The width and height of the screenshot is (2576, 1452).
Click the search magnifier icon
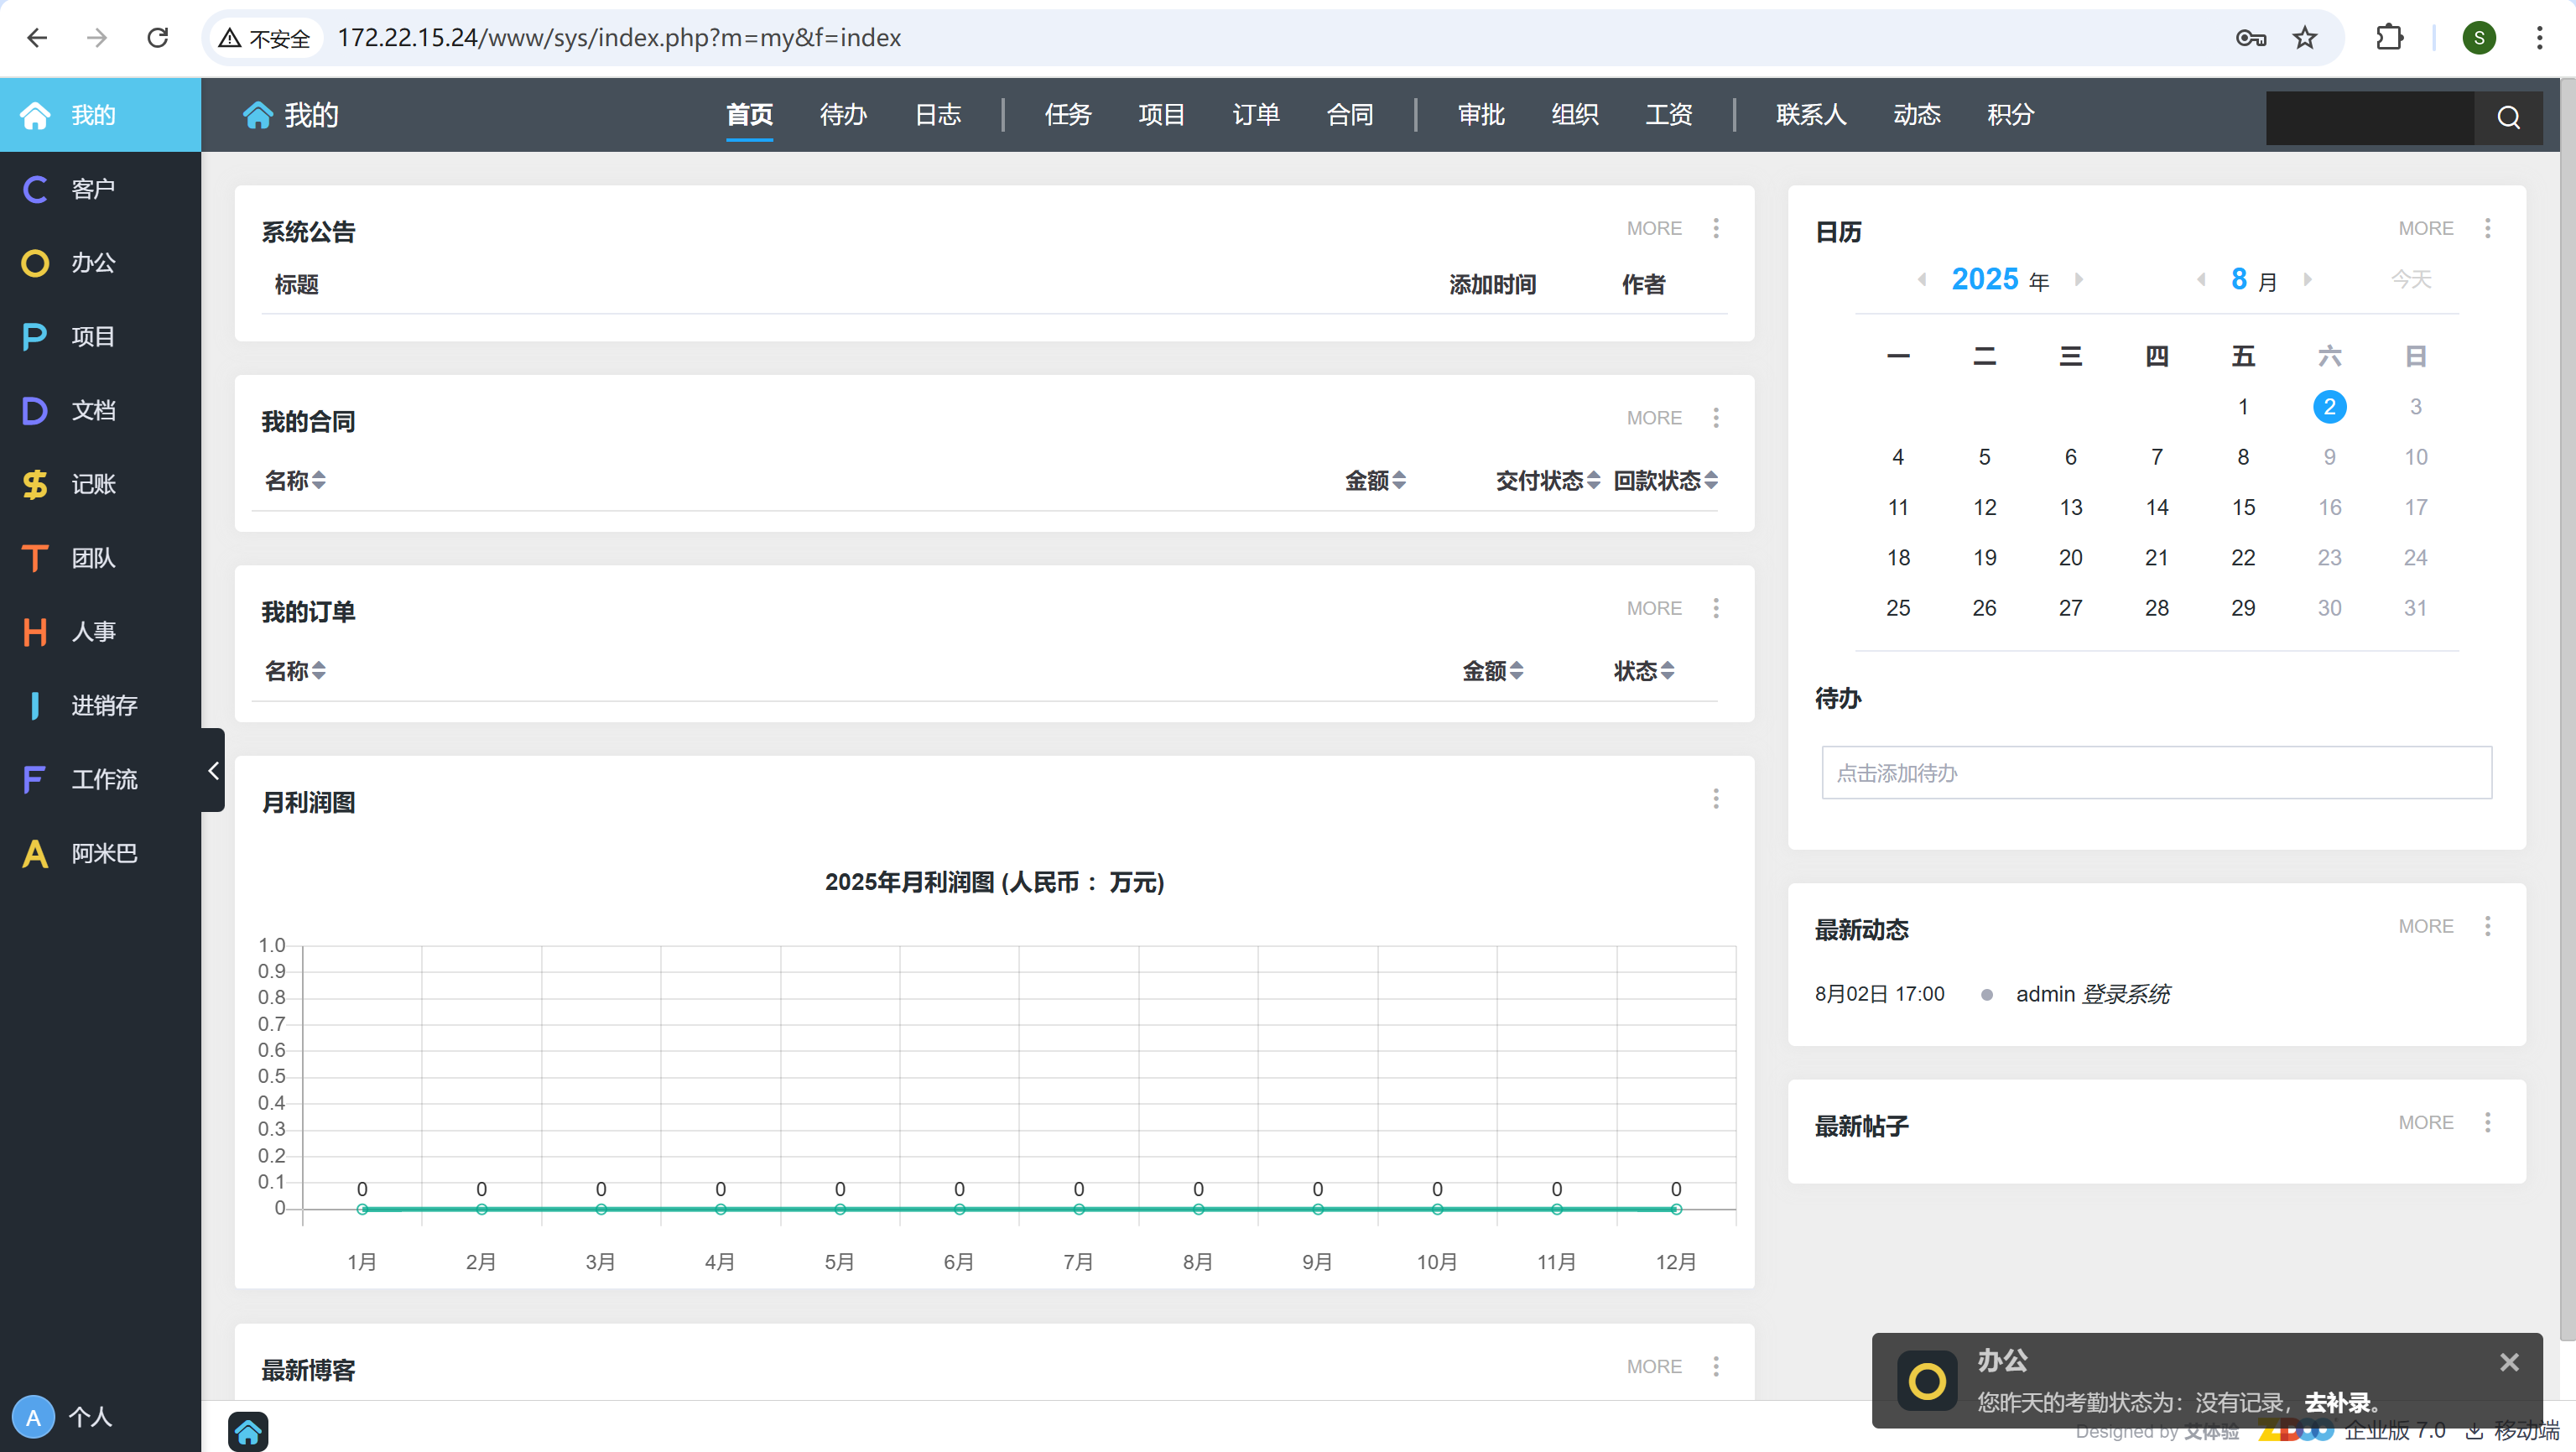pyautogui.click(x=2508, y=117)
